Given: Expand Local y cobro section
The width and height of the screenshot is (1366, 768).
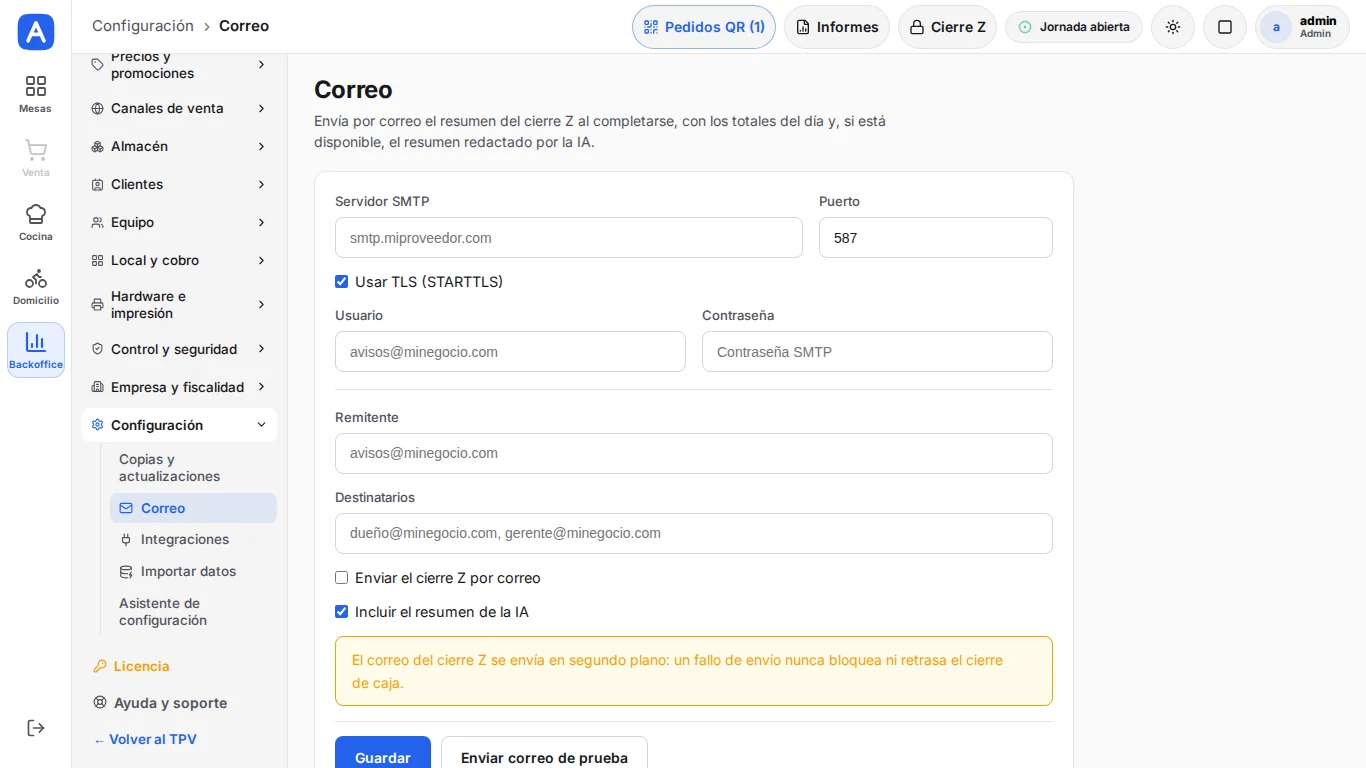Looking at the screenshot, I should coord(179,260).
